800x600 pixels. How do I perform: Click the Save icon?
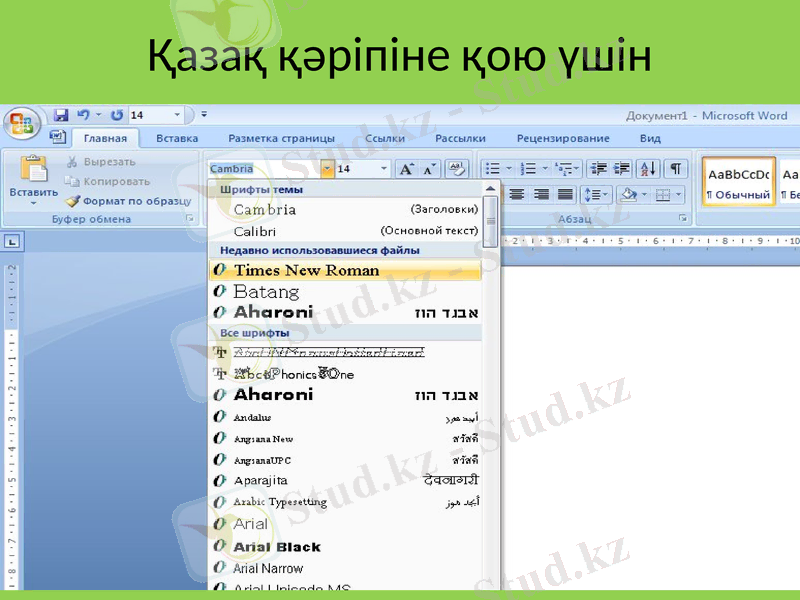click(x=61, y=114)
